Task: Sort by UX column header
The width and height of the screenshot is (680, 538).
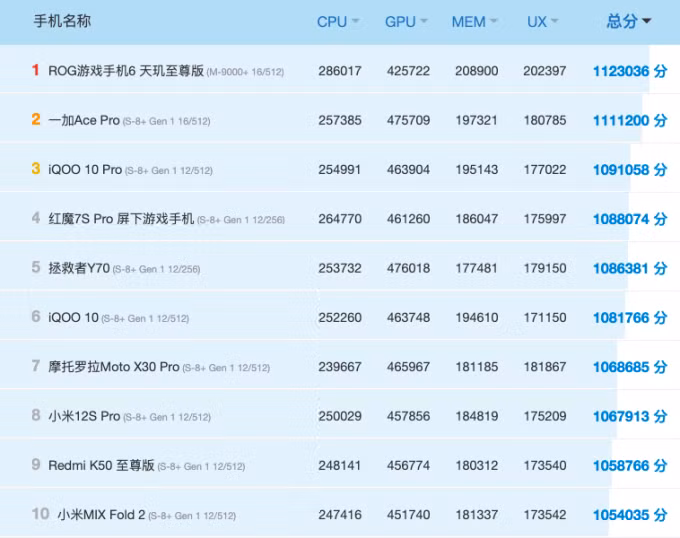Action: point(543,21)
